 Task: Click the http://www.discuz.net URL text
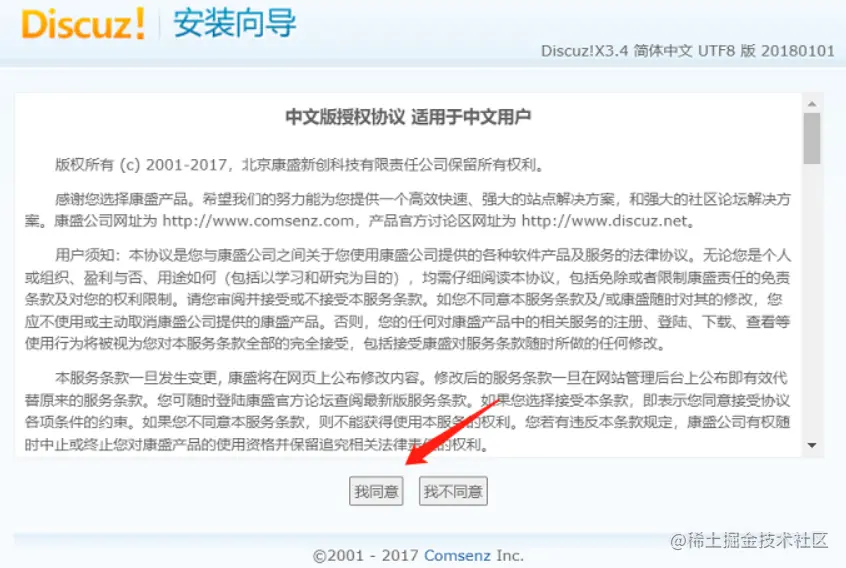click(x=605, y=221)
